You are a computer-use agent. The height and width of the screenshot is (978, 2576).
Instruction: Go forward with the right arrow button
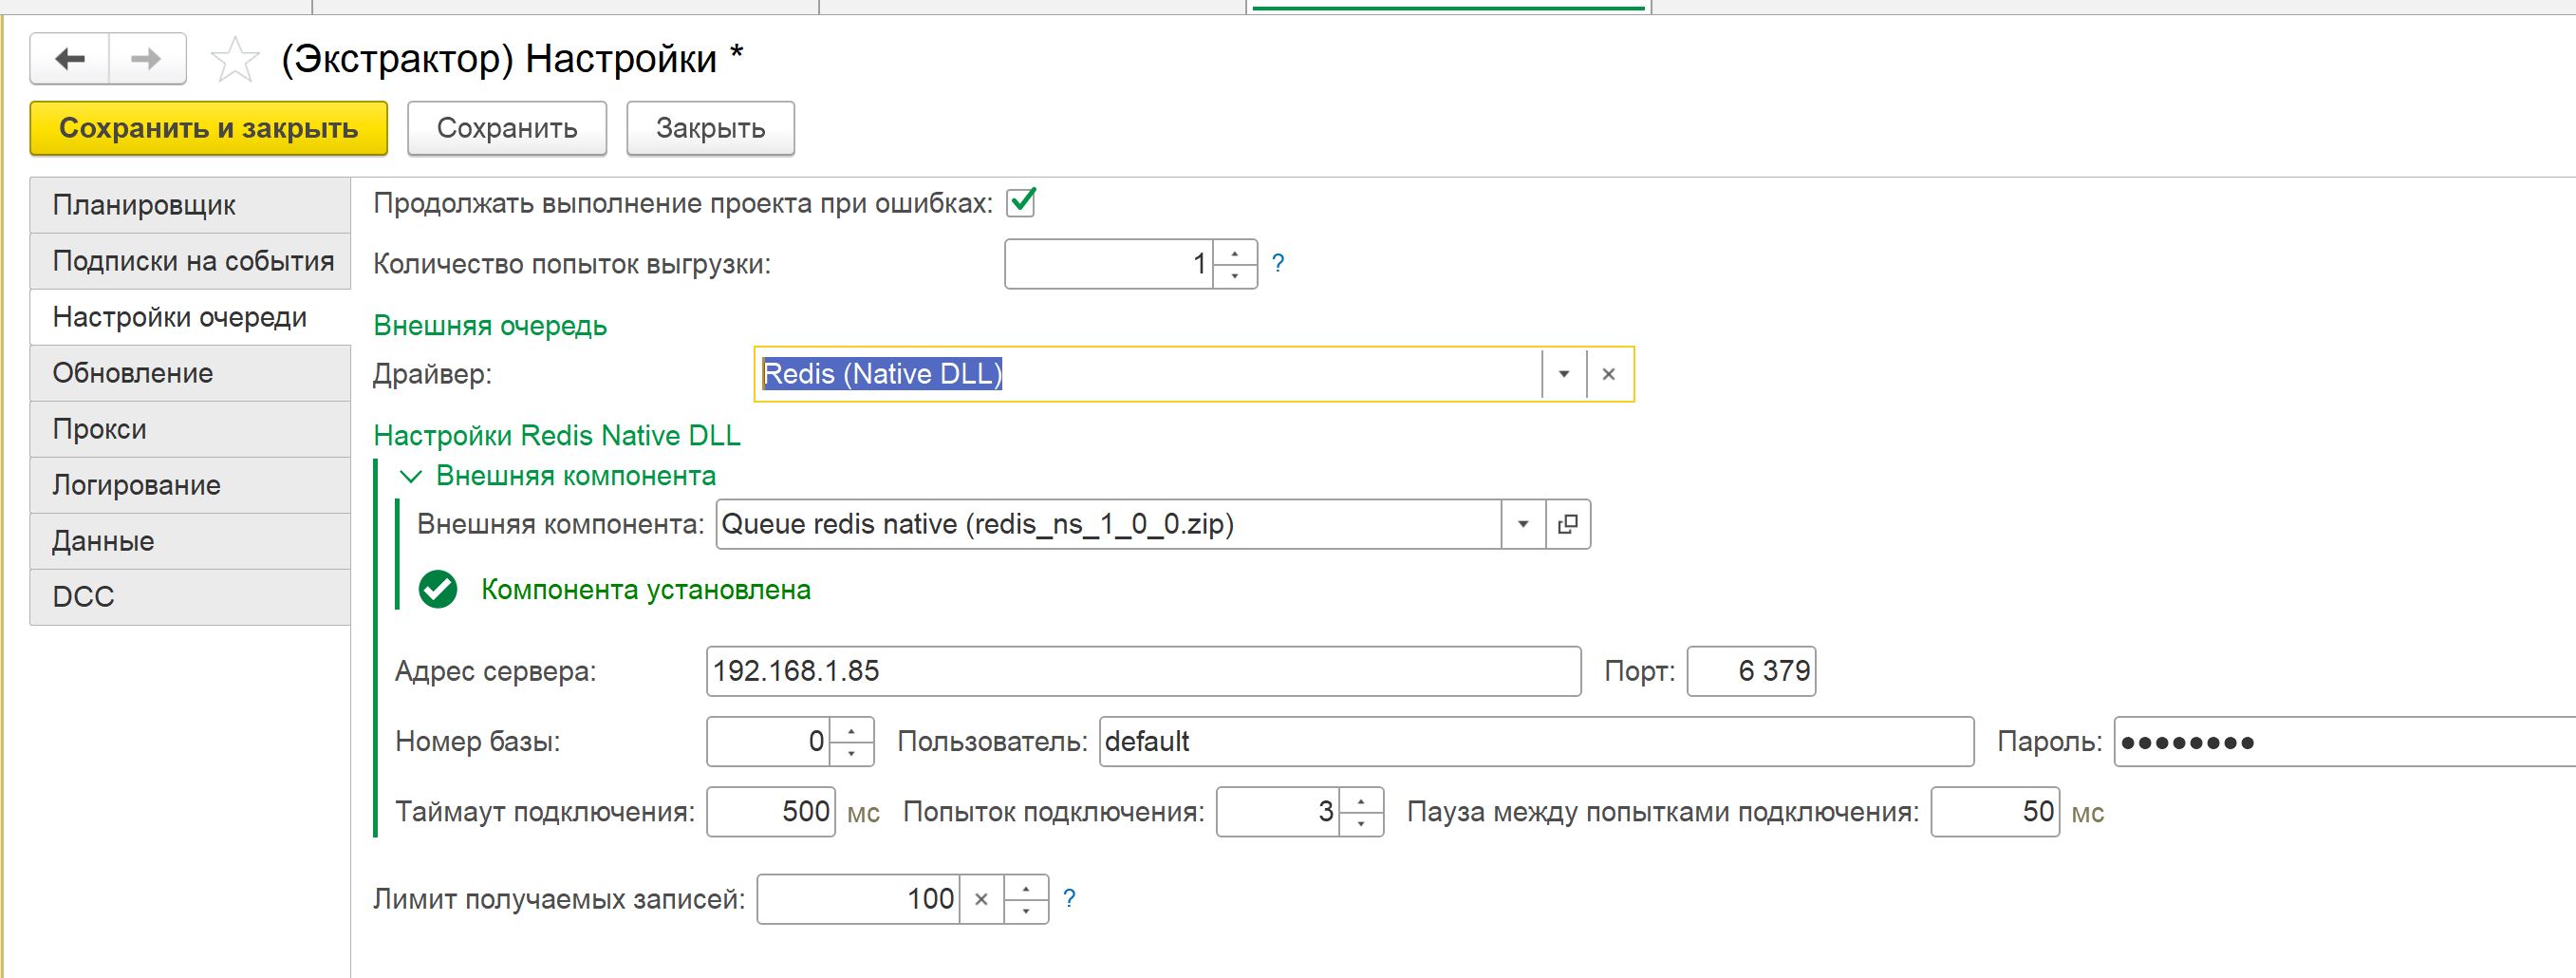tap(147, 59)
